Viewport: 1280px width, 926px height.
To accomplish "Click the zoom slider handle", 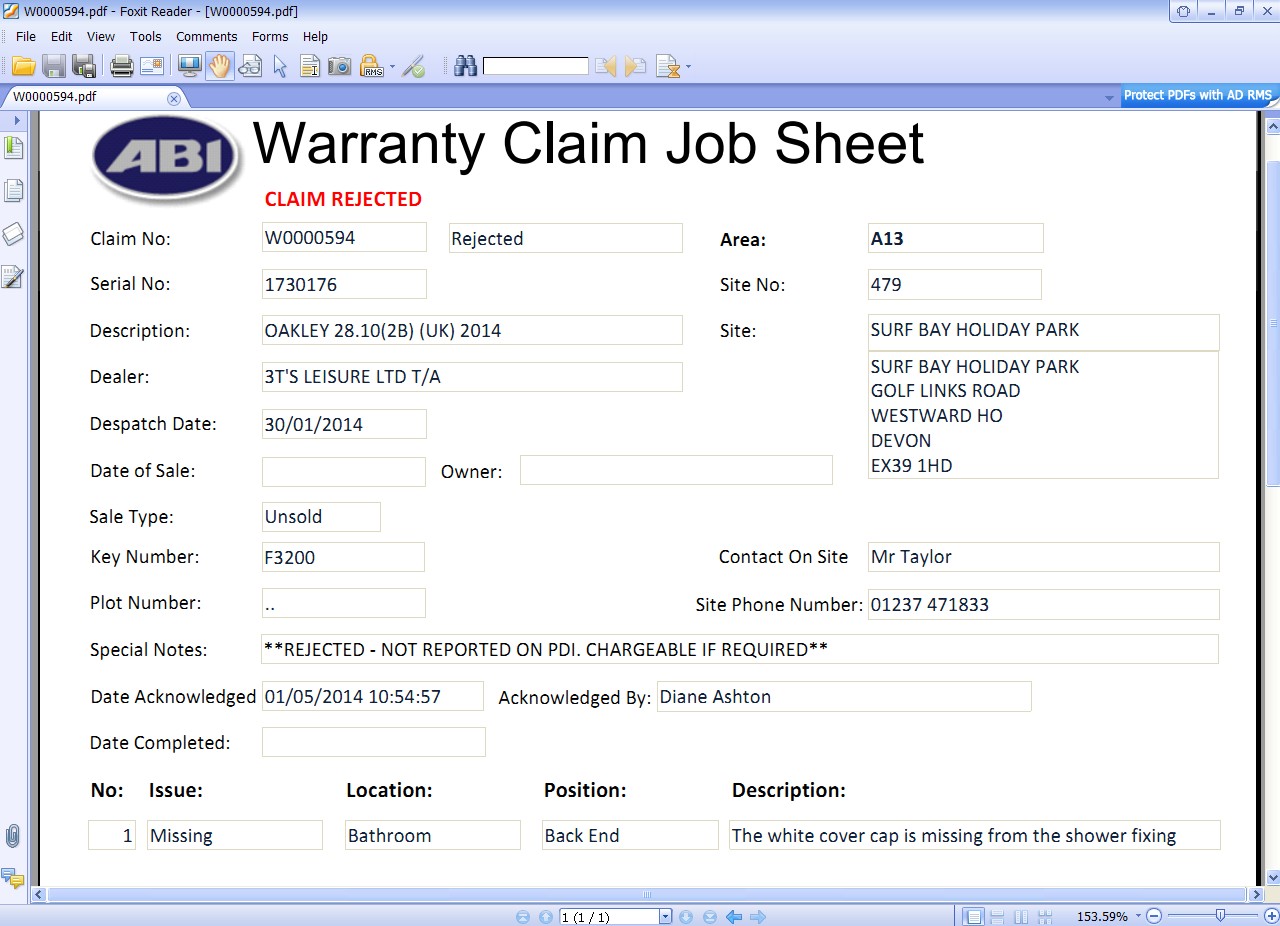I will [x=1220, y=916].
